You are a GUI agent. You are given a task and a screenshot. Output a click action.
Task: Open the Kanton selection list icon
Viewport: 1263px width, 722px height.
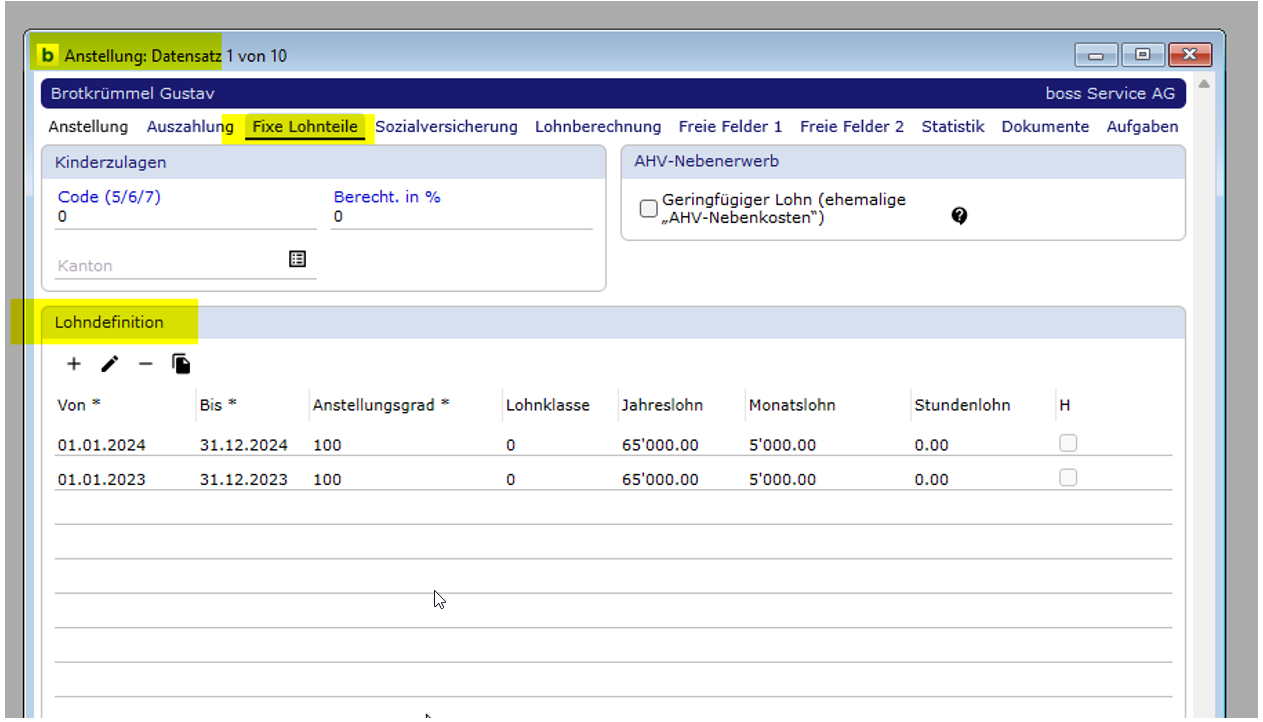pyautogui.click(x=297, y=259)
